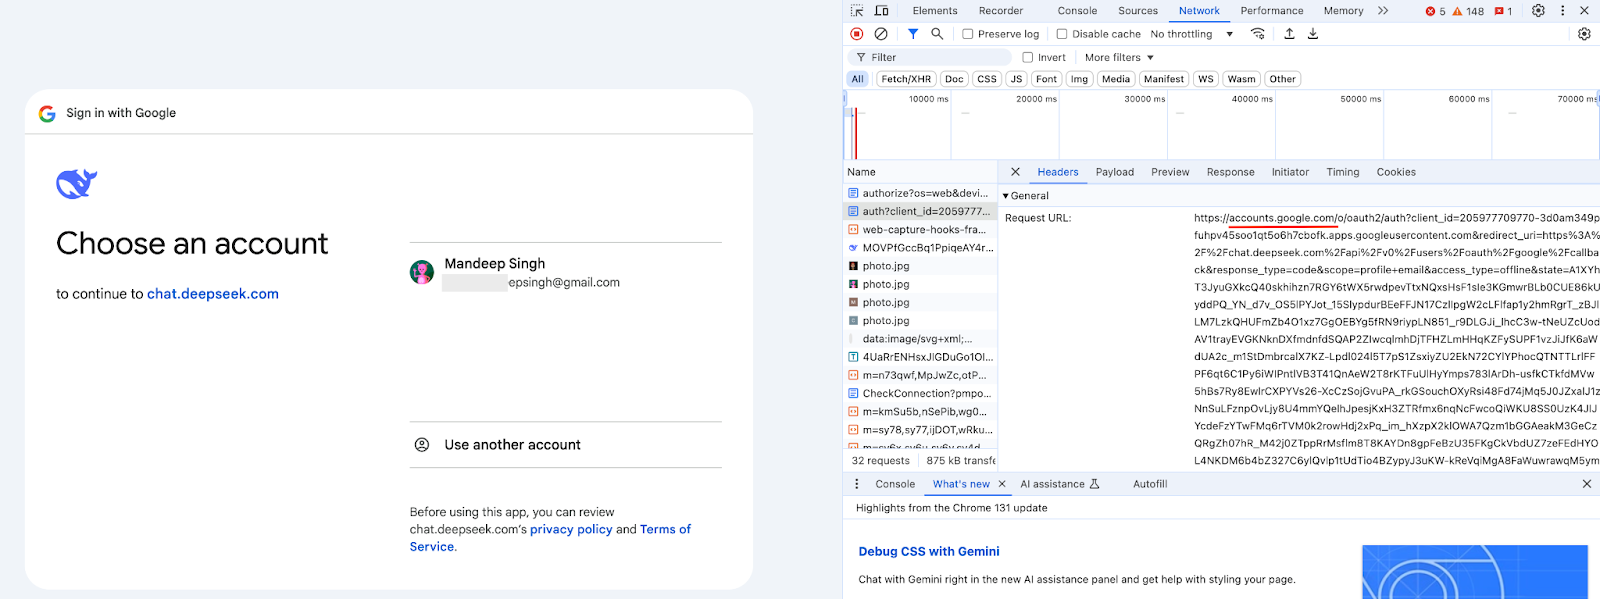The width and height of the screenshot is (1600, 599).
Task: Check the Invert filter checkbox
Action: (1027, 58)
